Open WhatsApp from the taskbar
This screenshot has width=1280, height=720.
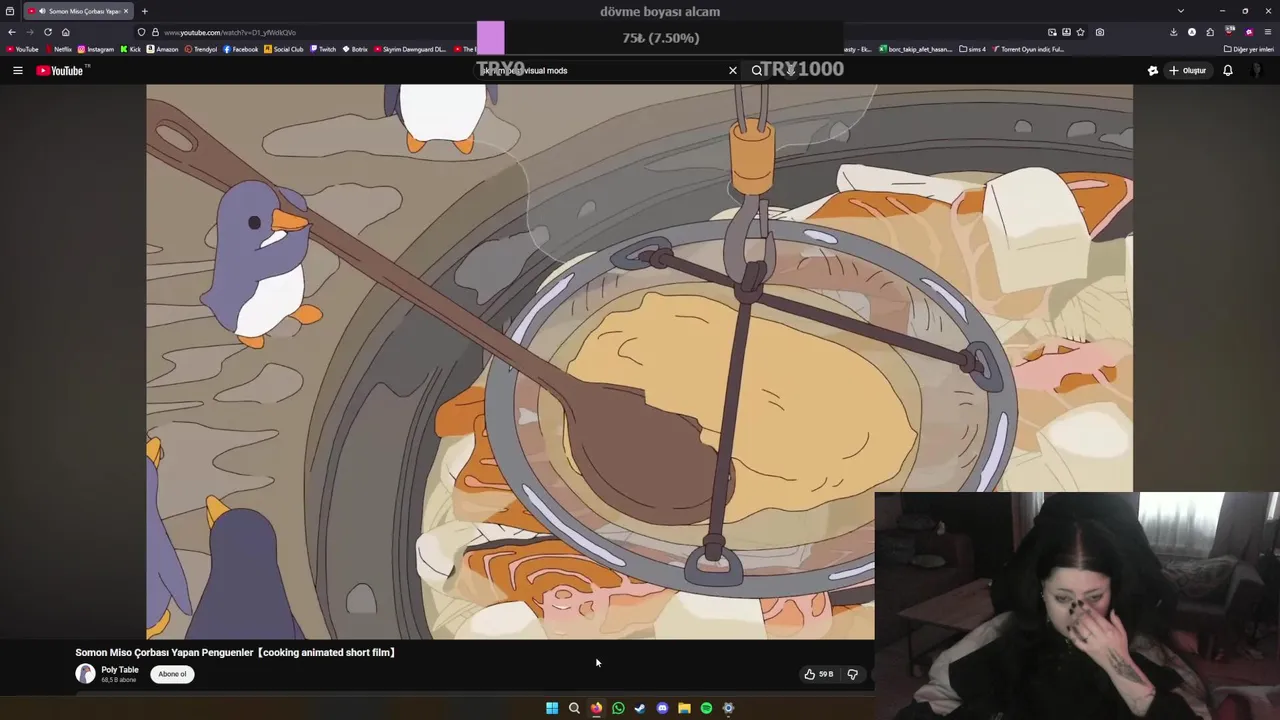pyautogui.click(x=618, y=708)
